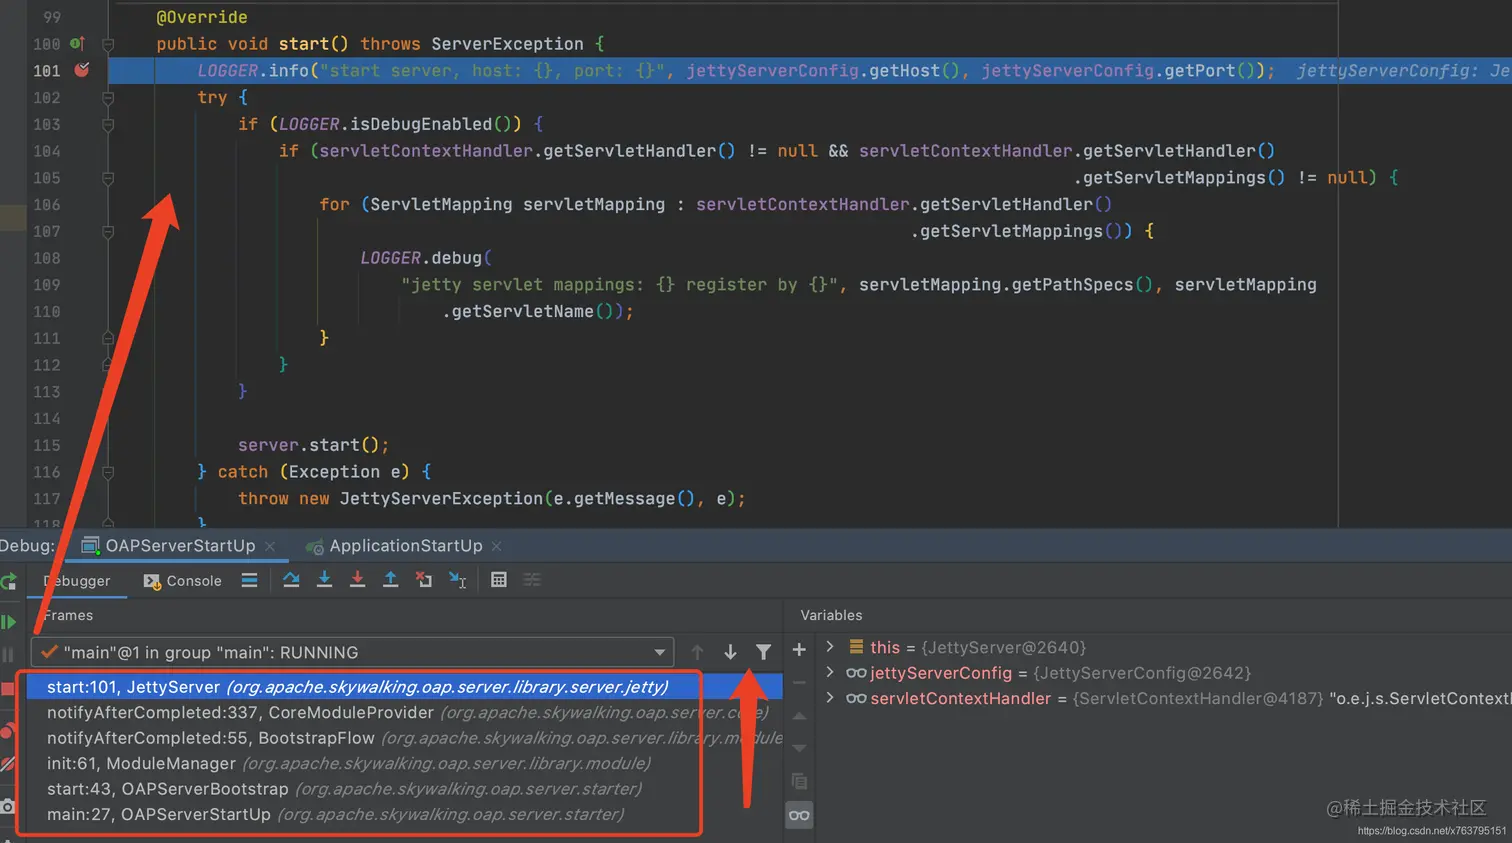Click Show Execution Point lines icon
The width and height of the screenshot is (1512, 843).
249,580
